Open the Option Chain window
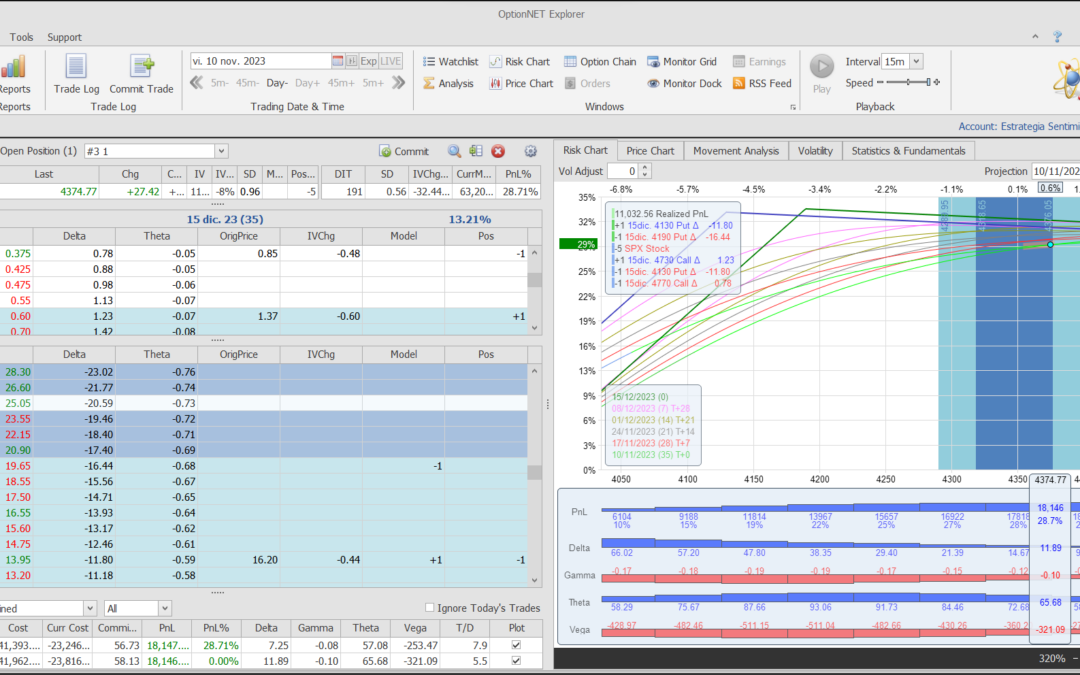Viewport: 1080px width, 675px height. point(600,62)
